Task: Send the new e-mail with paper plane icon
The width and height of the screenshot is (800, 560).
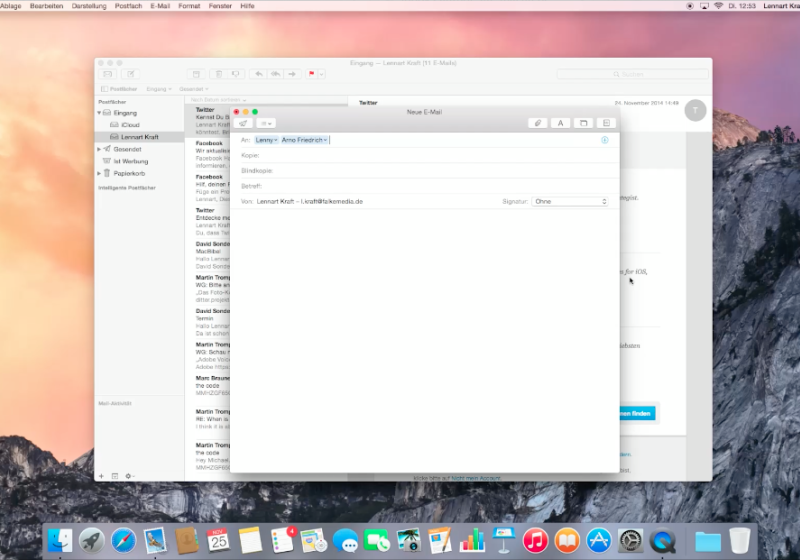Action: [x=243, y=123]
